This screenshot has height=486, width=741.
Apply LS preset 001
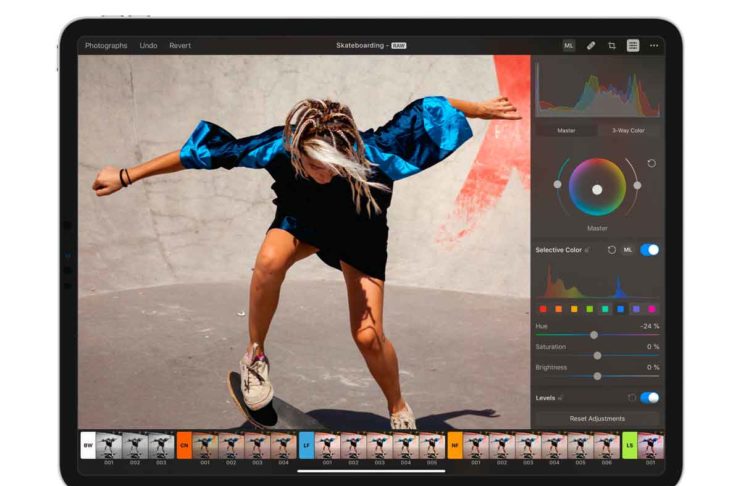tap(651, 445)
